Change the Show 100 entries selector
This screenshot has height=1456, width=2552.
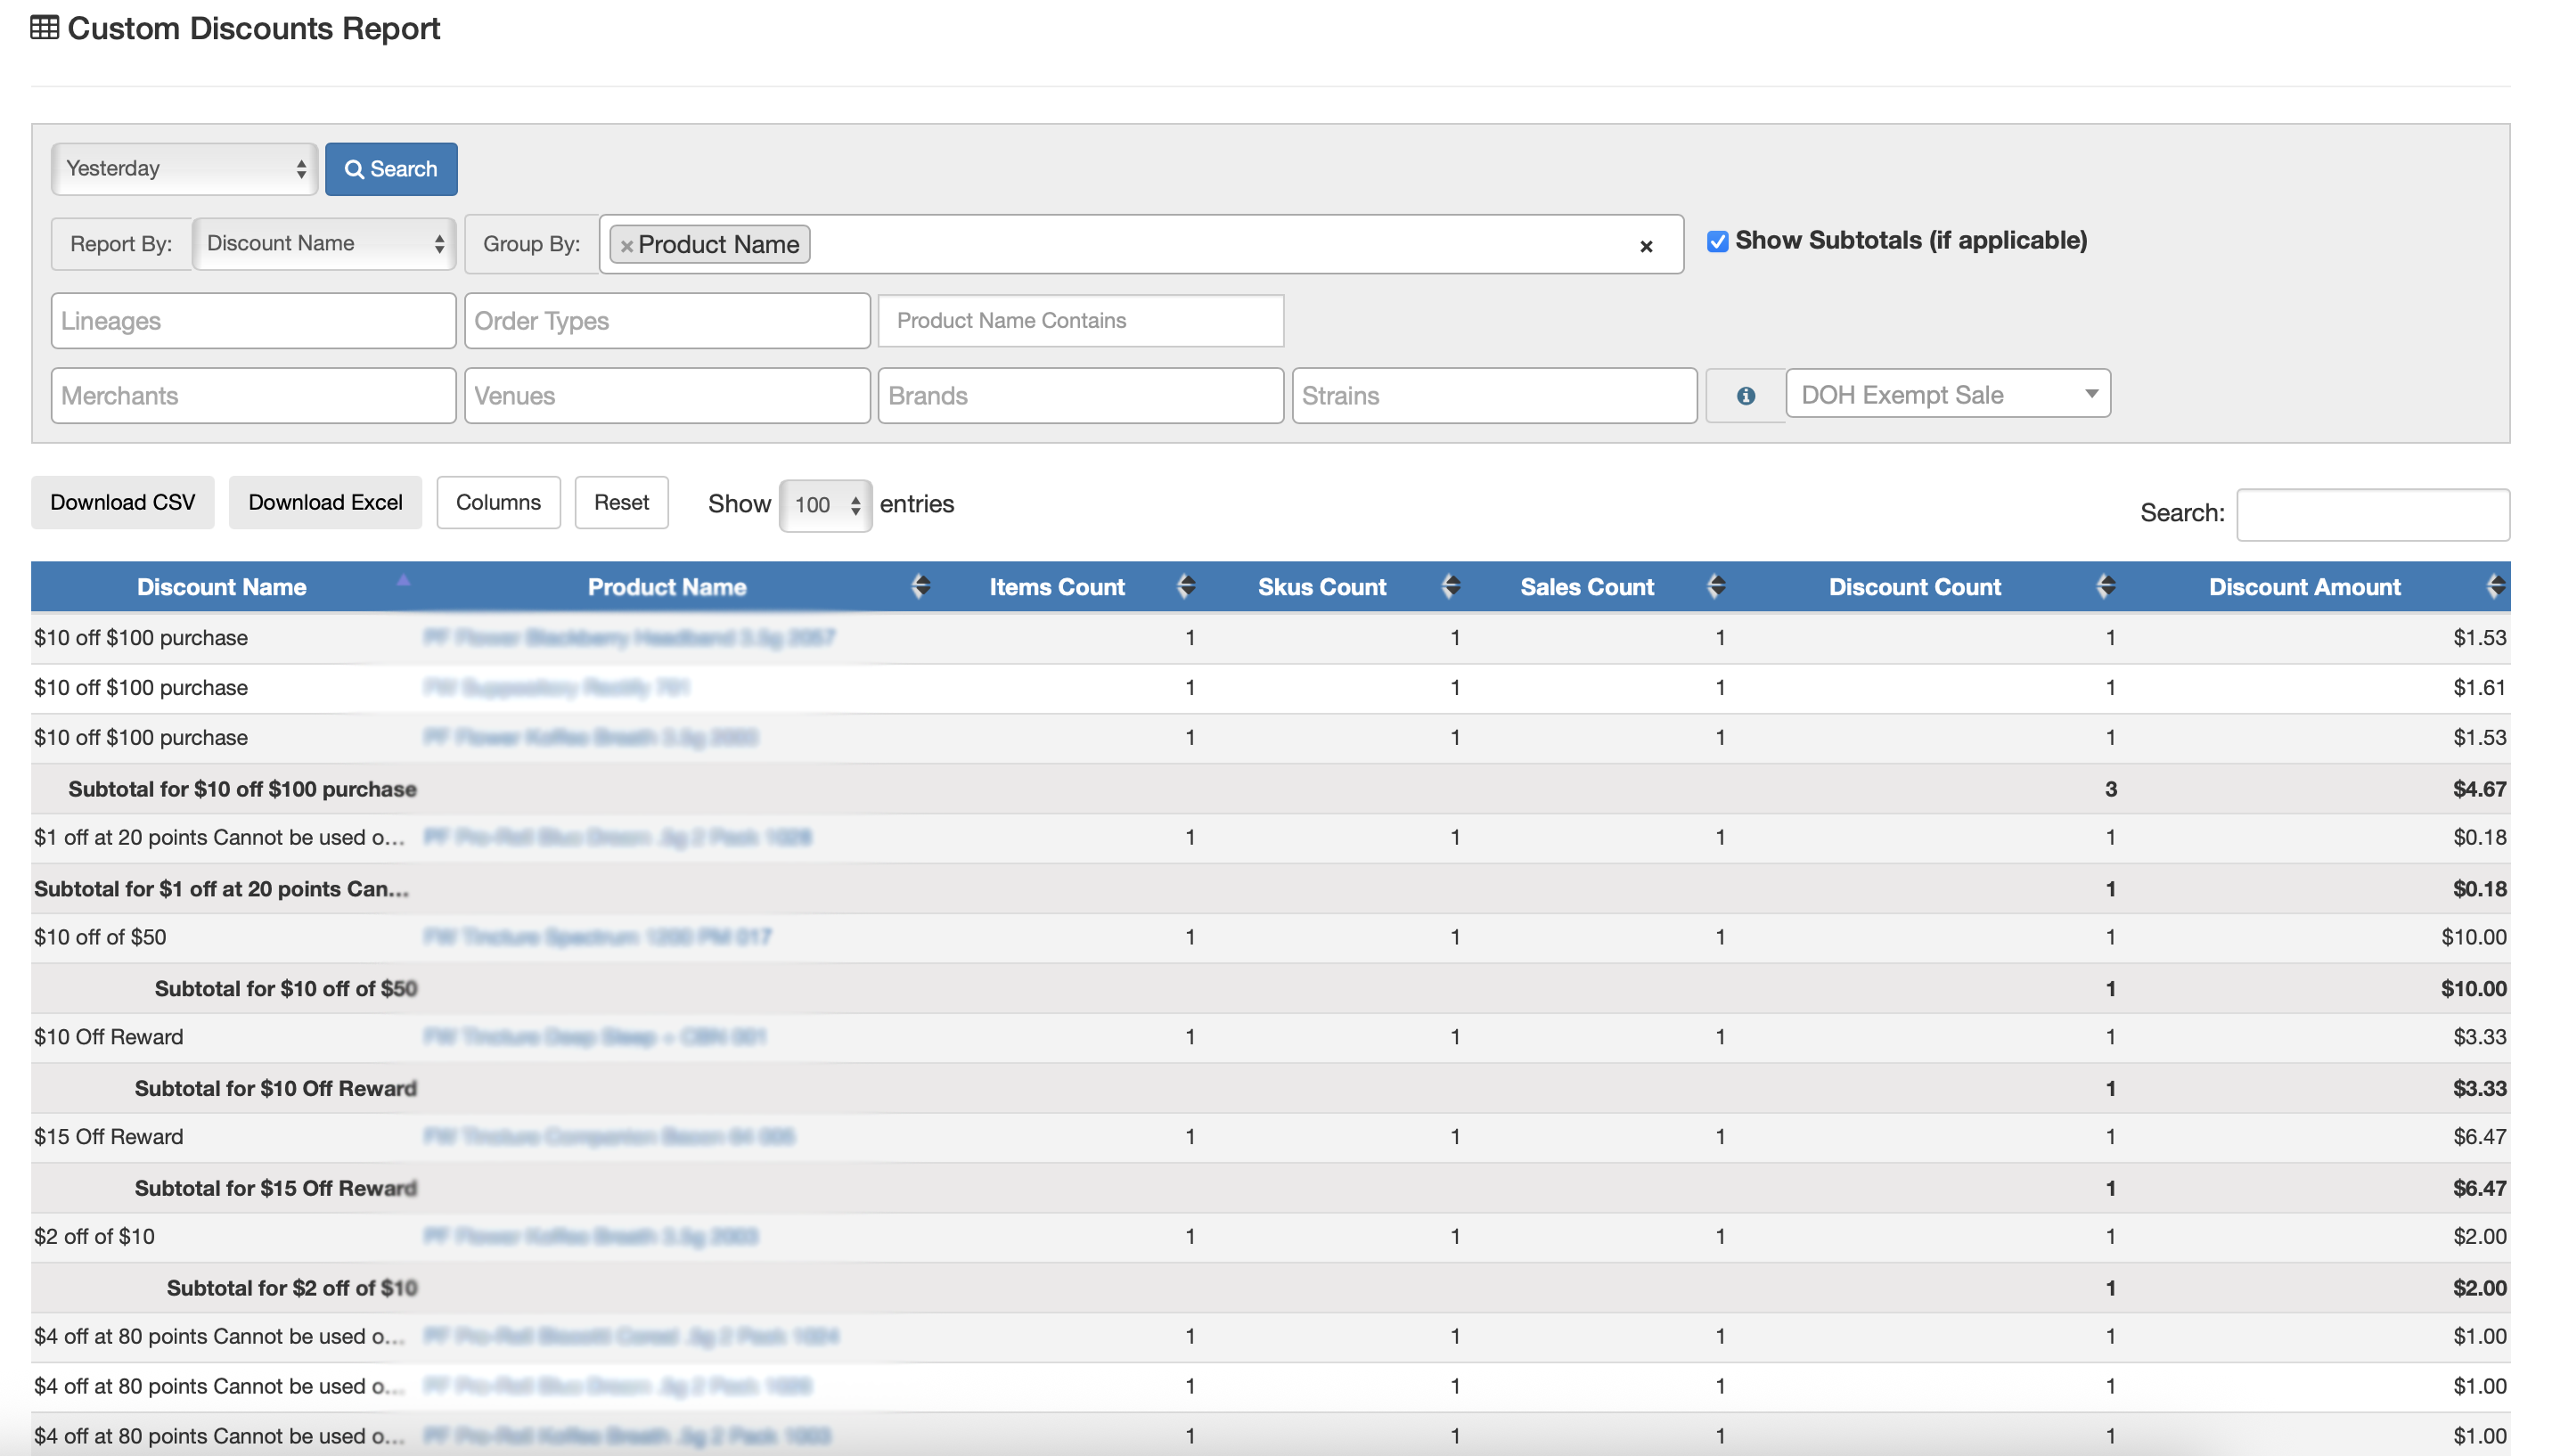pyautogui.click(x=825, y=505)
